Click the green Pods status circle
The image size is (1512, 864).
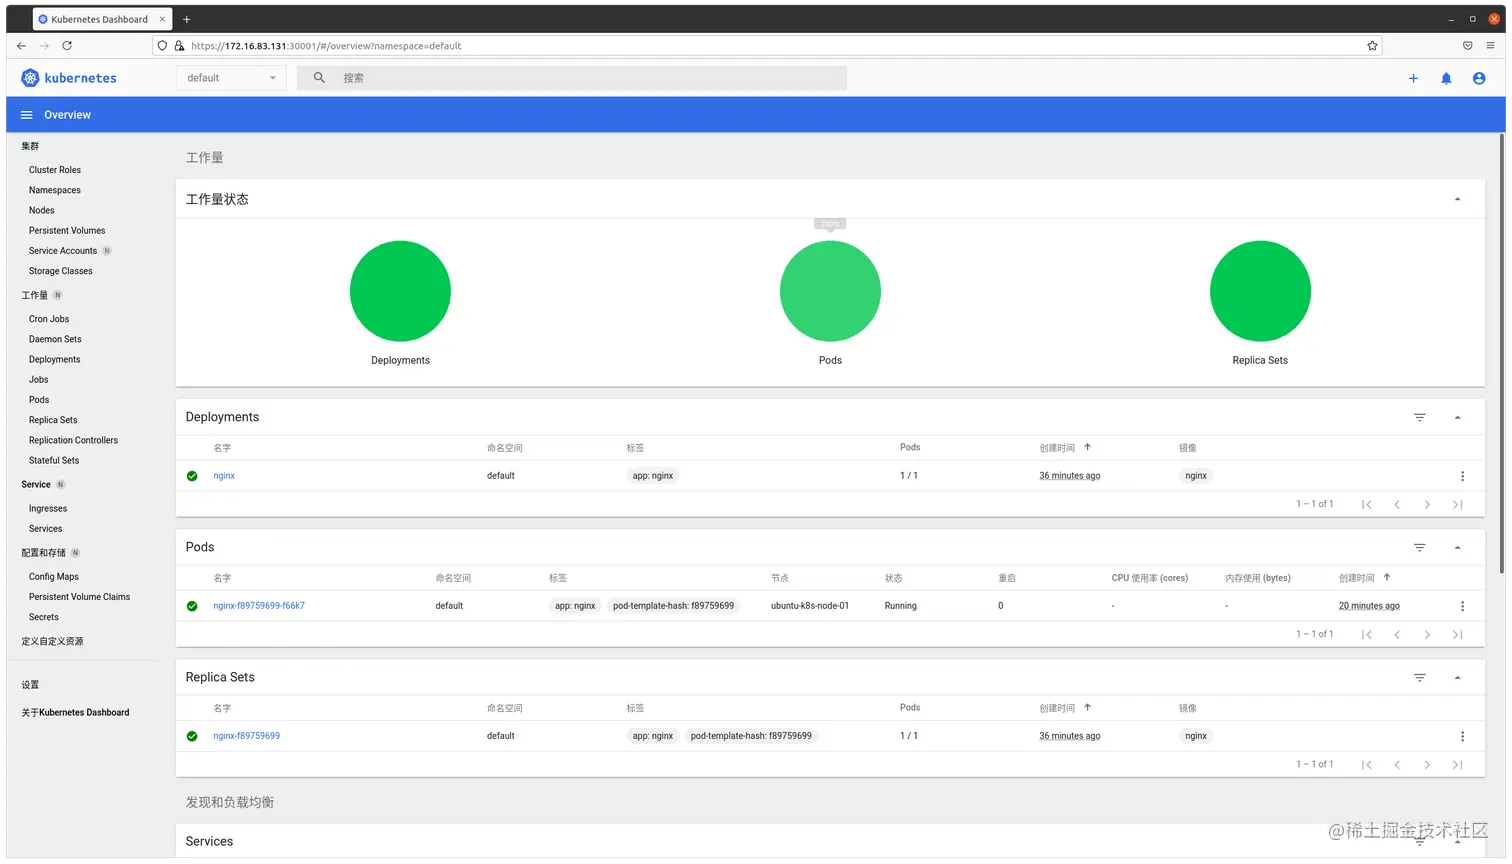pyautogui.click(x=830, y=291)
